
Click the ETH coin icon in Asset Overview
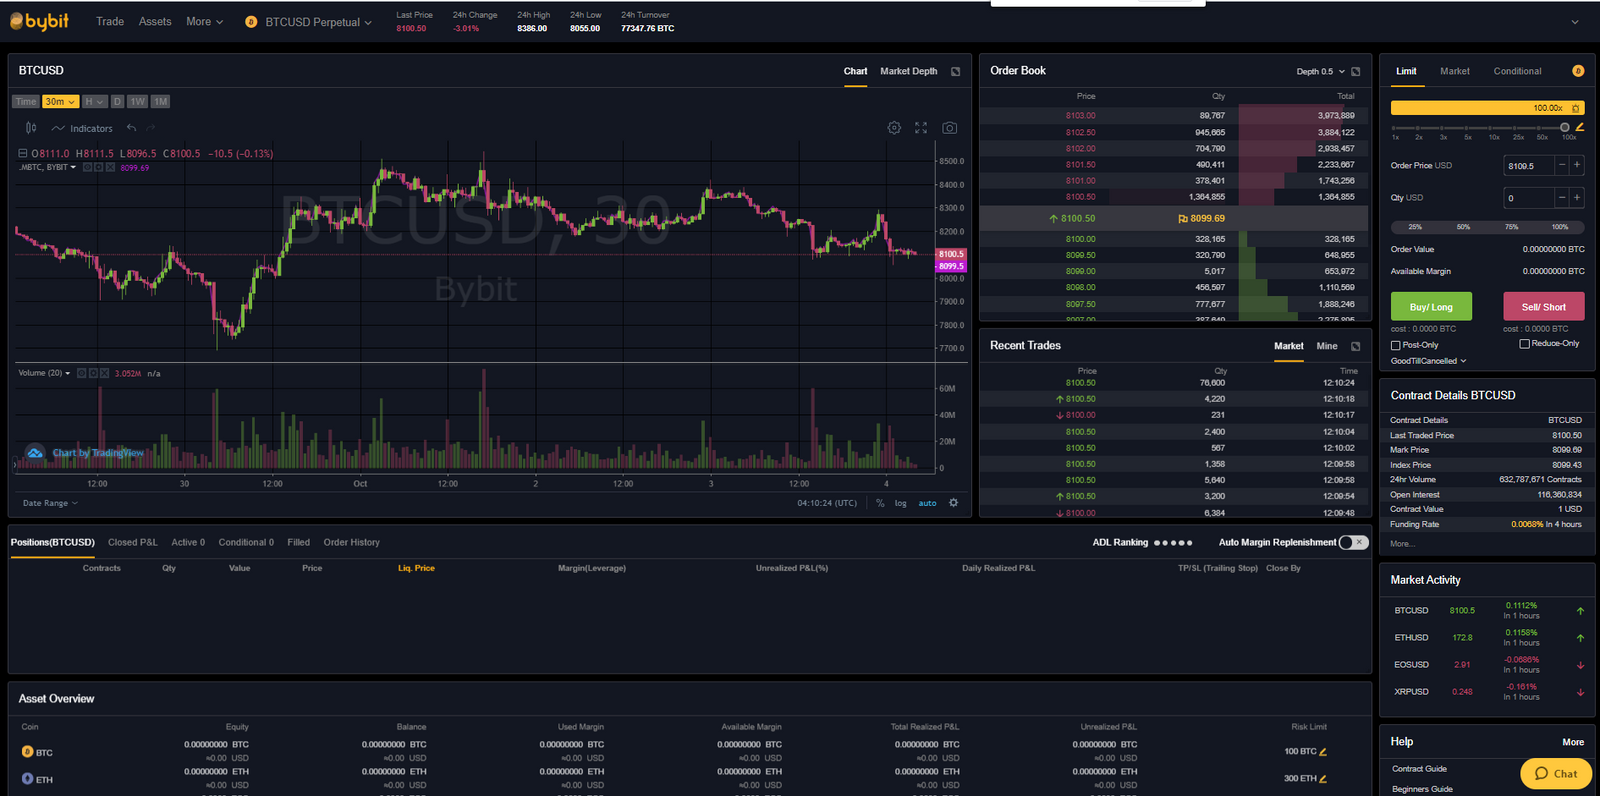28,778
